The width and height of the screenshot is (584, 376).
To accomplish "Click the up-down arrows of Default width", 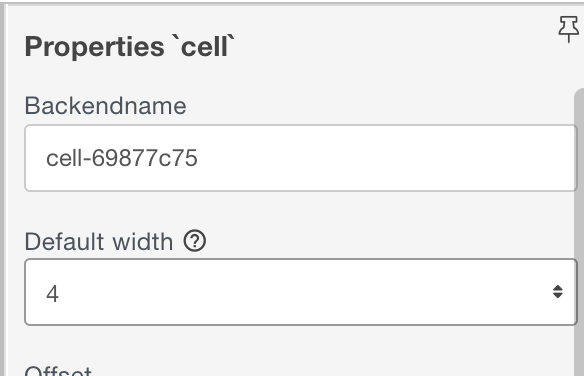I will pos(558,292).
